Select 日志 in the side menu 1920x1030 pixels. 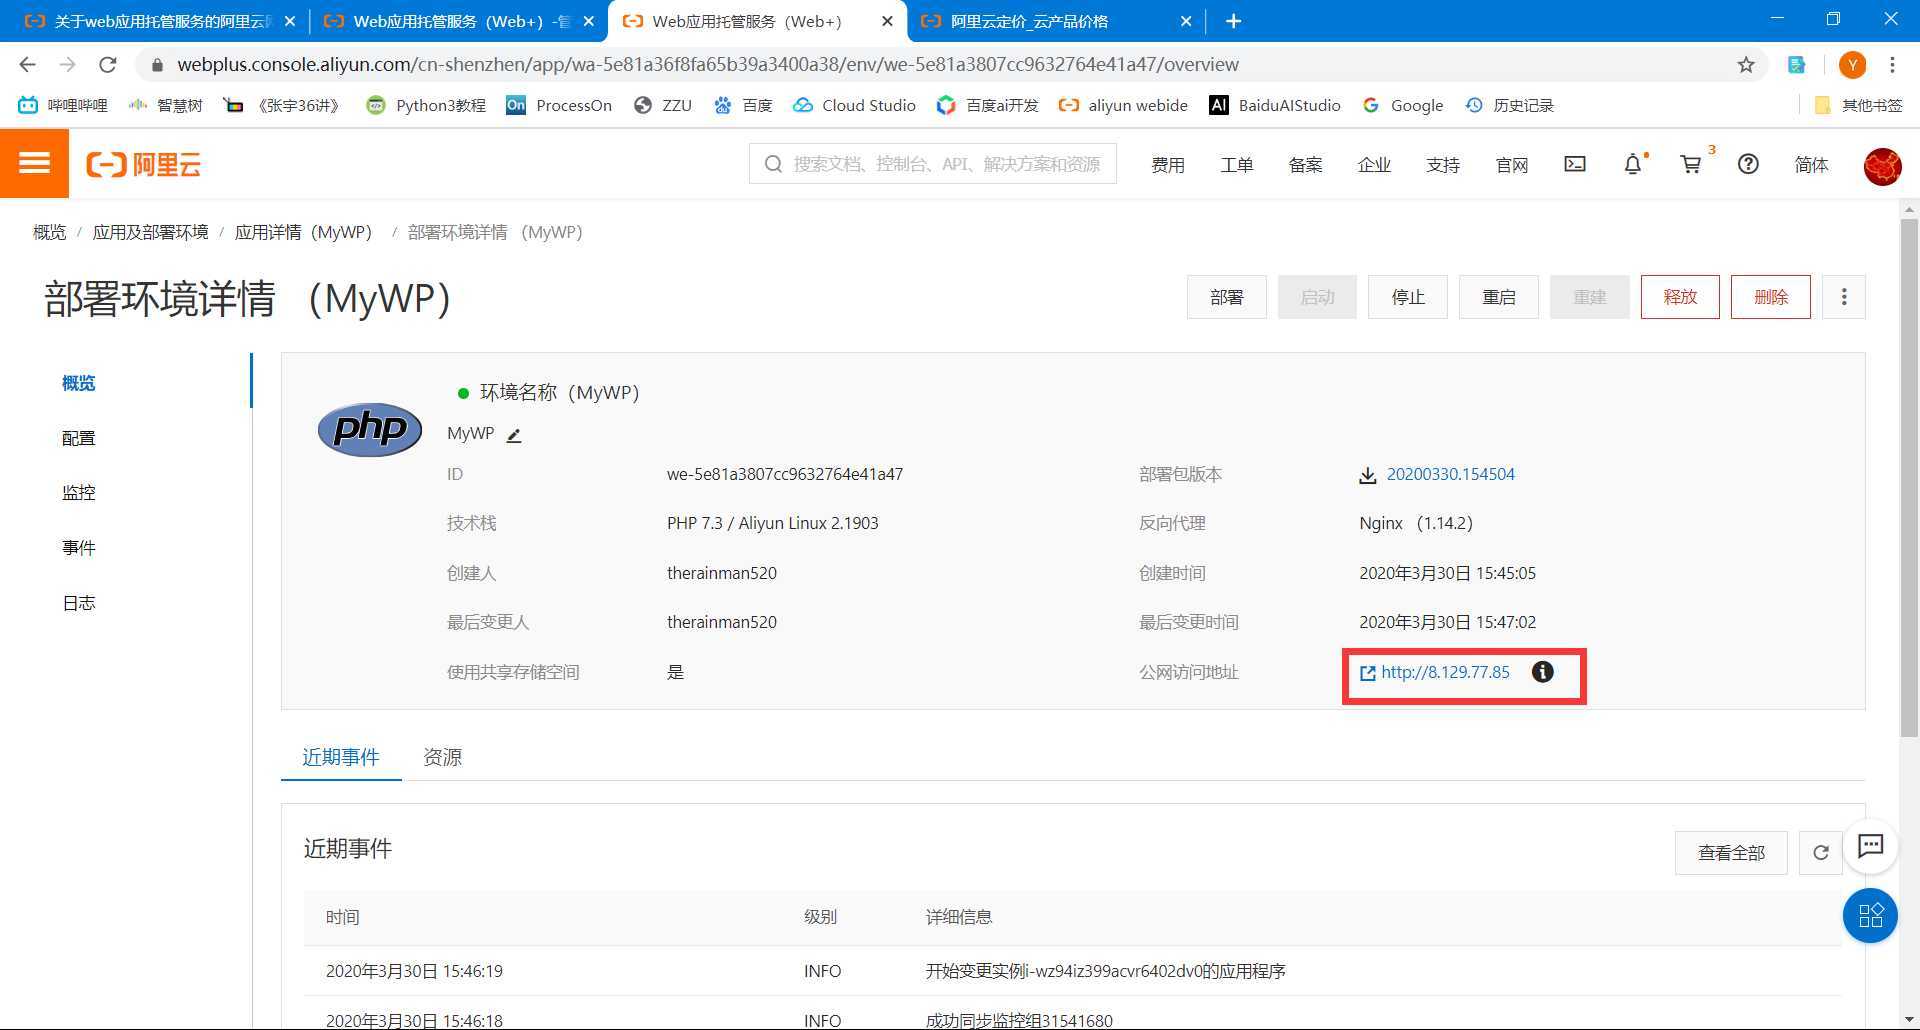coord(79,602)
